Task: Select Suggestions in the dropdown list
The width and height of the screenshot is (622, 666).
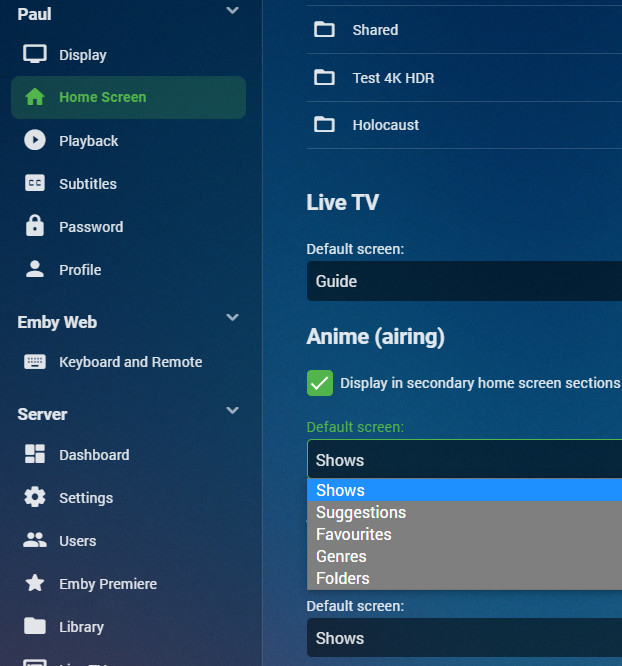Action: tap(464, 512)
